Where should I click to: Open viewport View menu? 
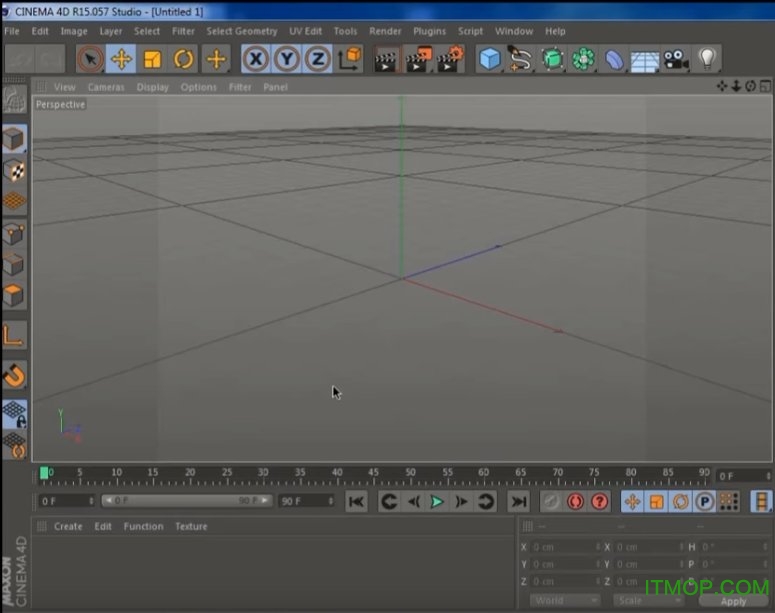pos(64,87)
